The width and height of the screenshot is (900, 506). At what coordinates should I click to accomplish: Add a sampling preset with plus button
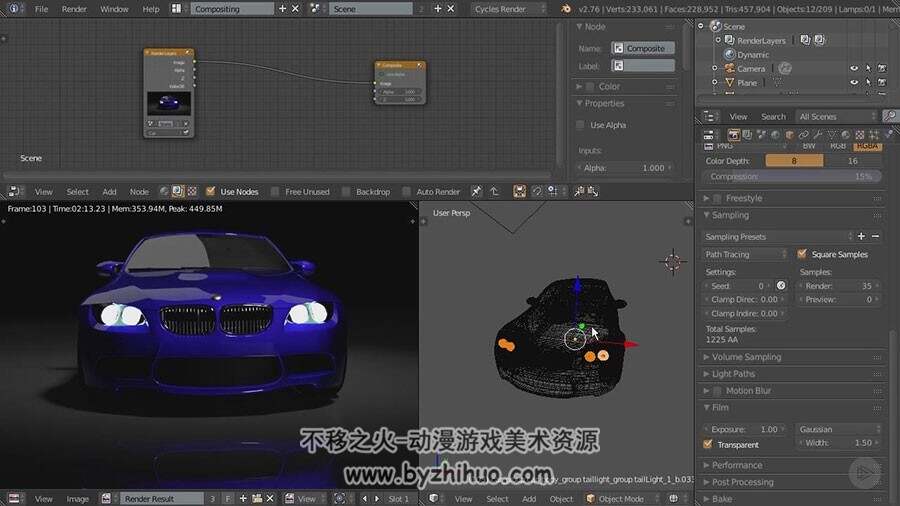click(861, 236)
